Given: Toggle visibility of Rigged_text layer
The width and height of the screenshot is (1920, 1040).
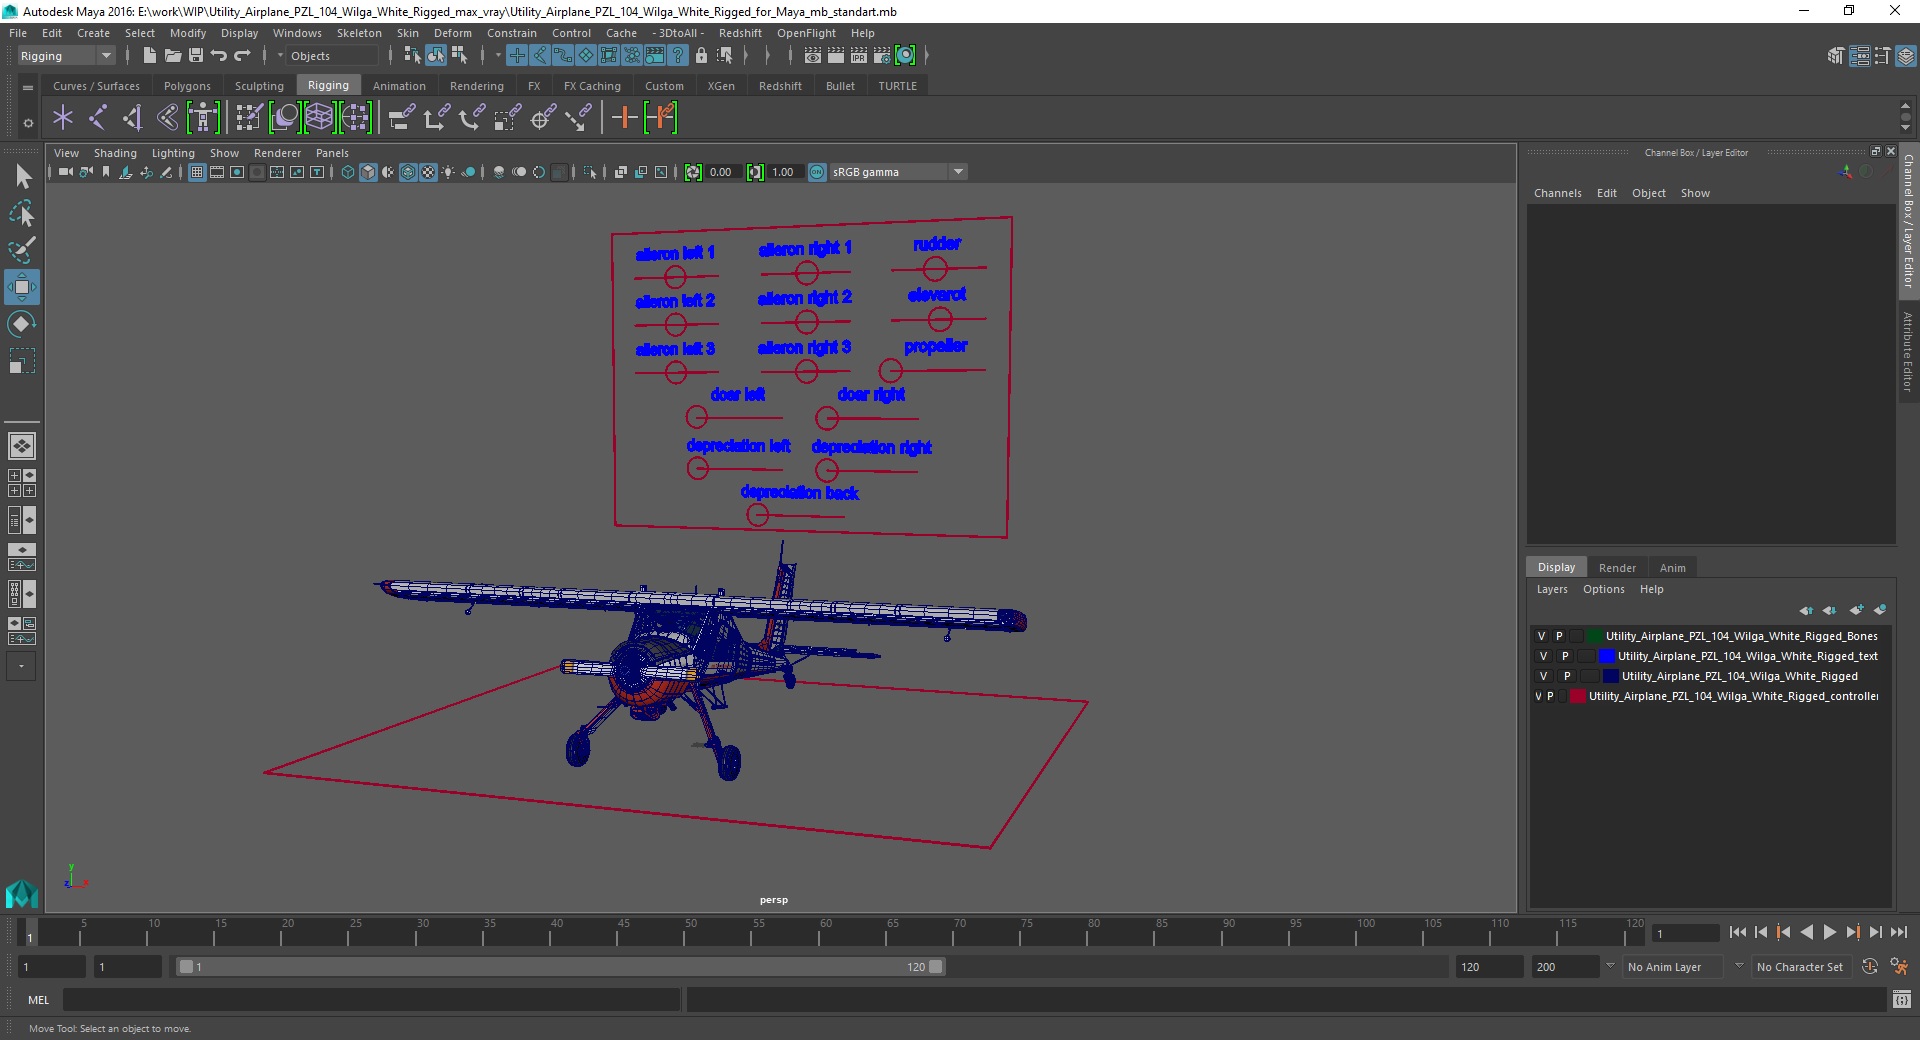Looking at the screenshot, I should point(1543,656).
